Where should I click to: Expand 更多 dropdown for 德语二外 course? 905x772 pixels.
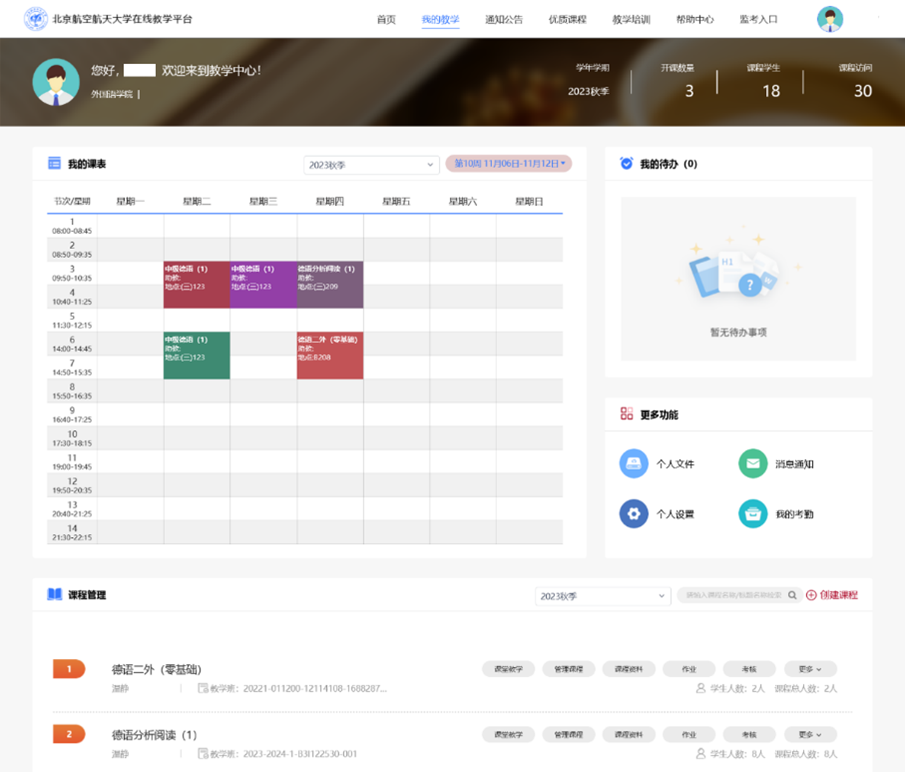coord(810,669)
